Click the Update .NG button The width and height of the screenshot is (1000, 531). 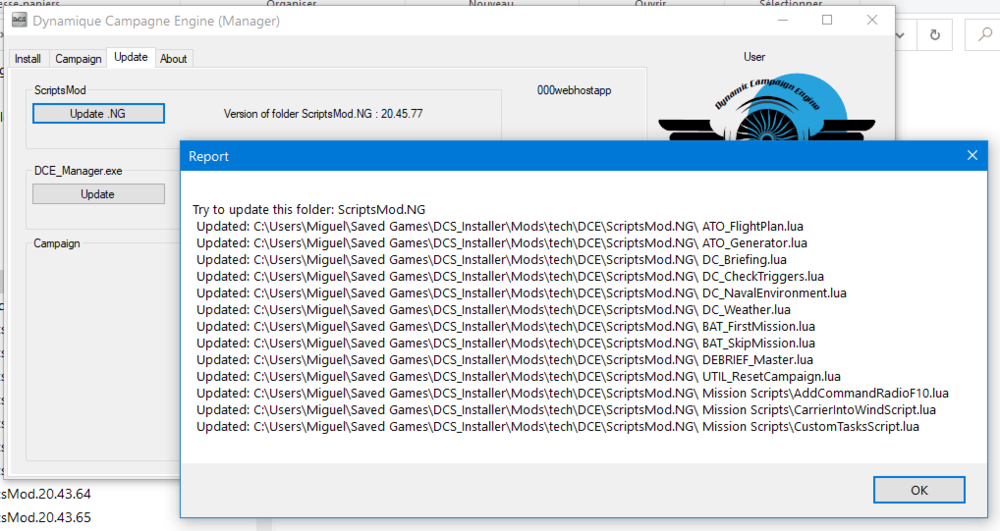(98, 113)
